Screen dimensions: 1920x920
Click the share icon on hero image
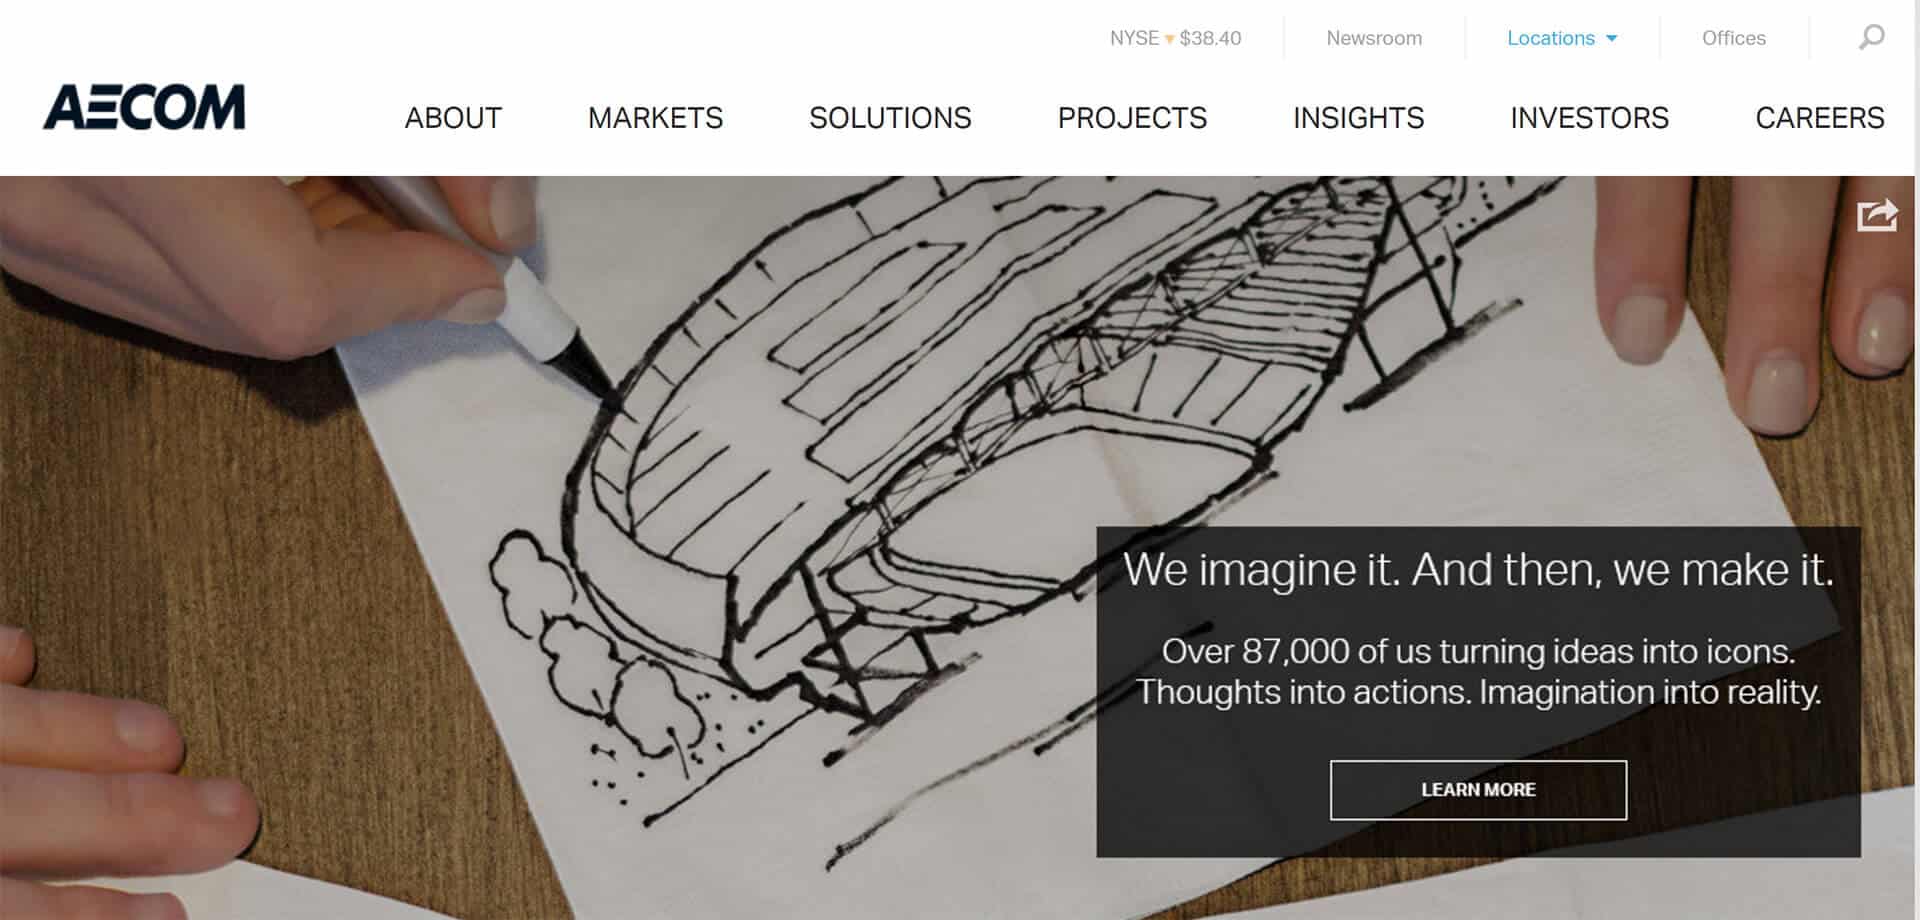pos(1877,215)
